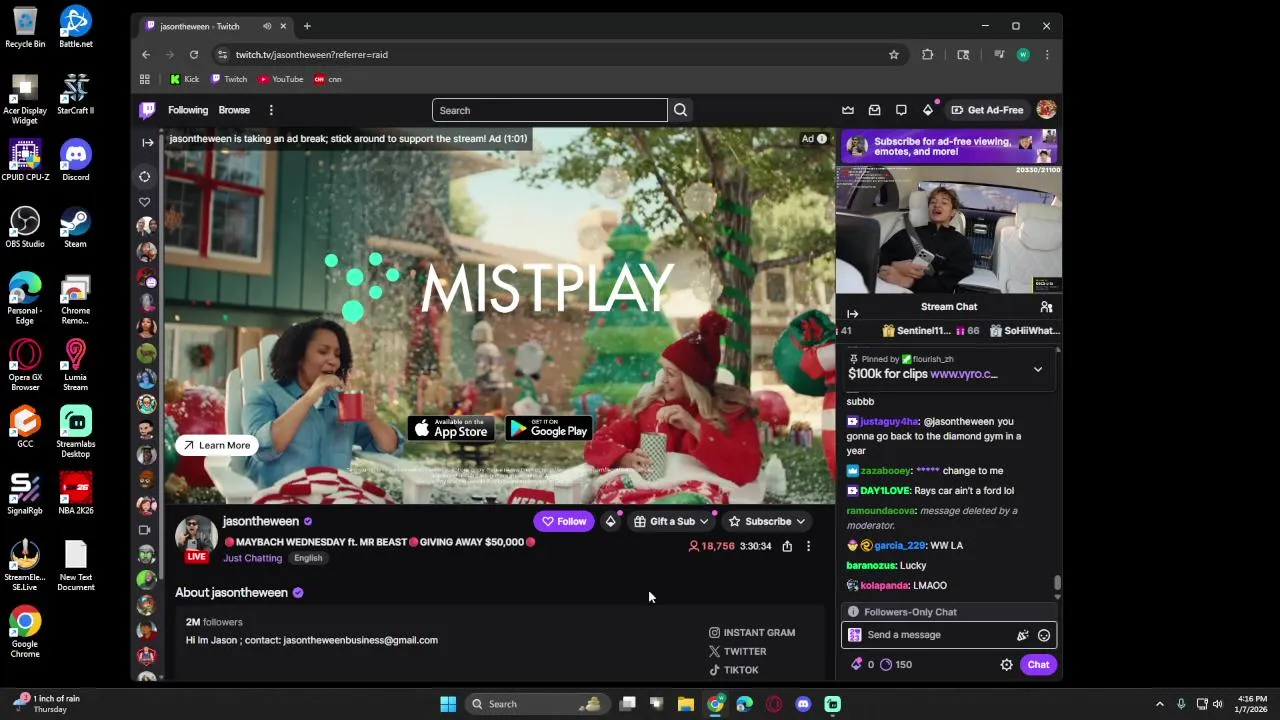Click the taskbar volume speaker icon
The height and width of the screenshot is (720, 1280).
coord(1218,704)
